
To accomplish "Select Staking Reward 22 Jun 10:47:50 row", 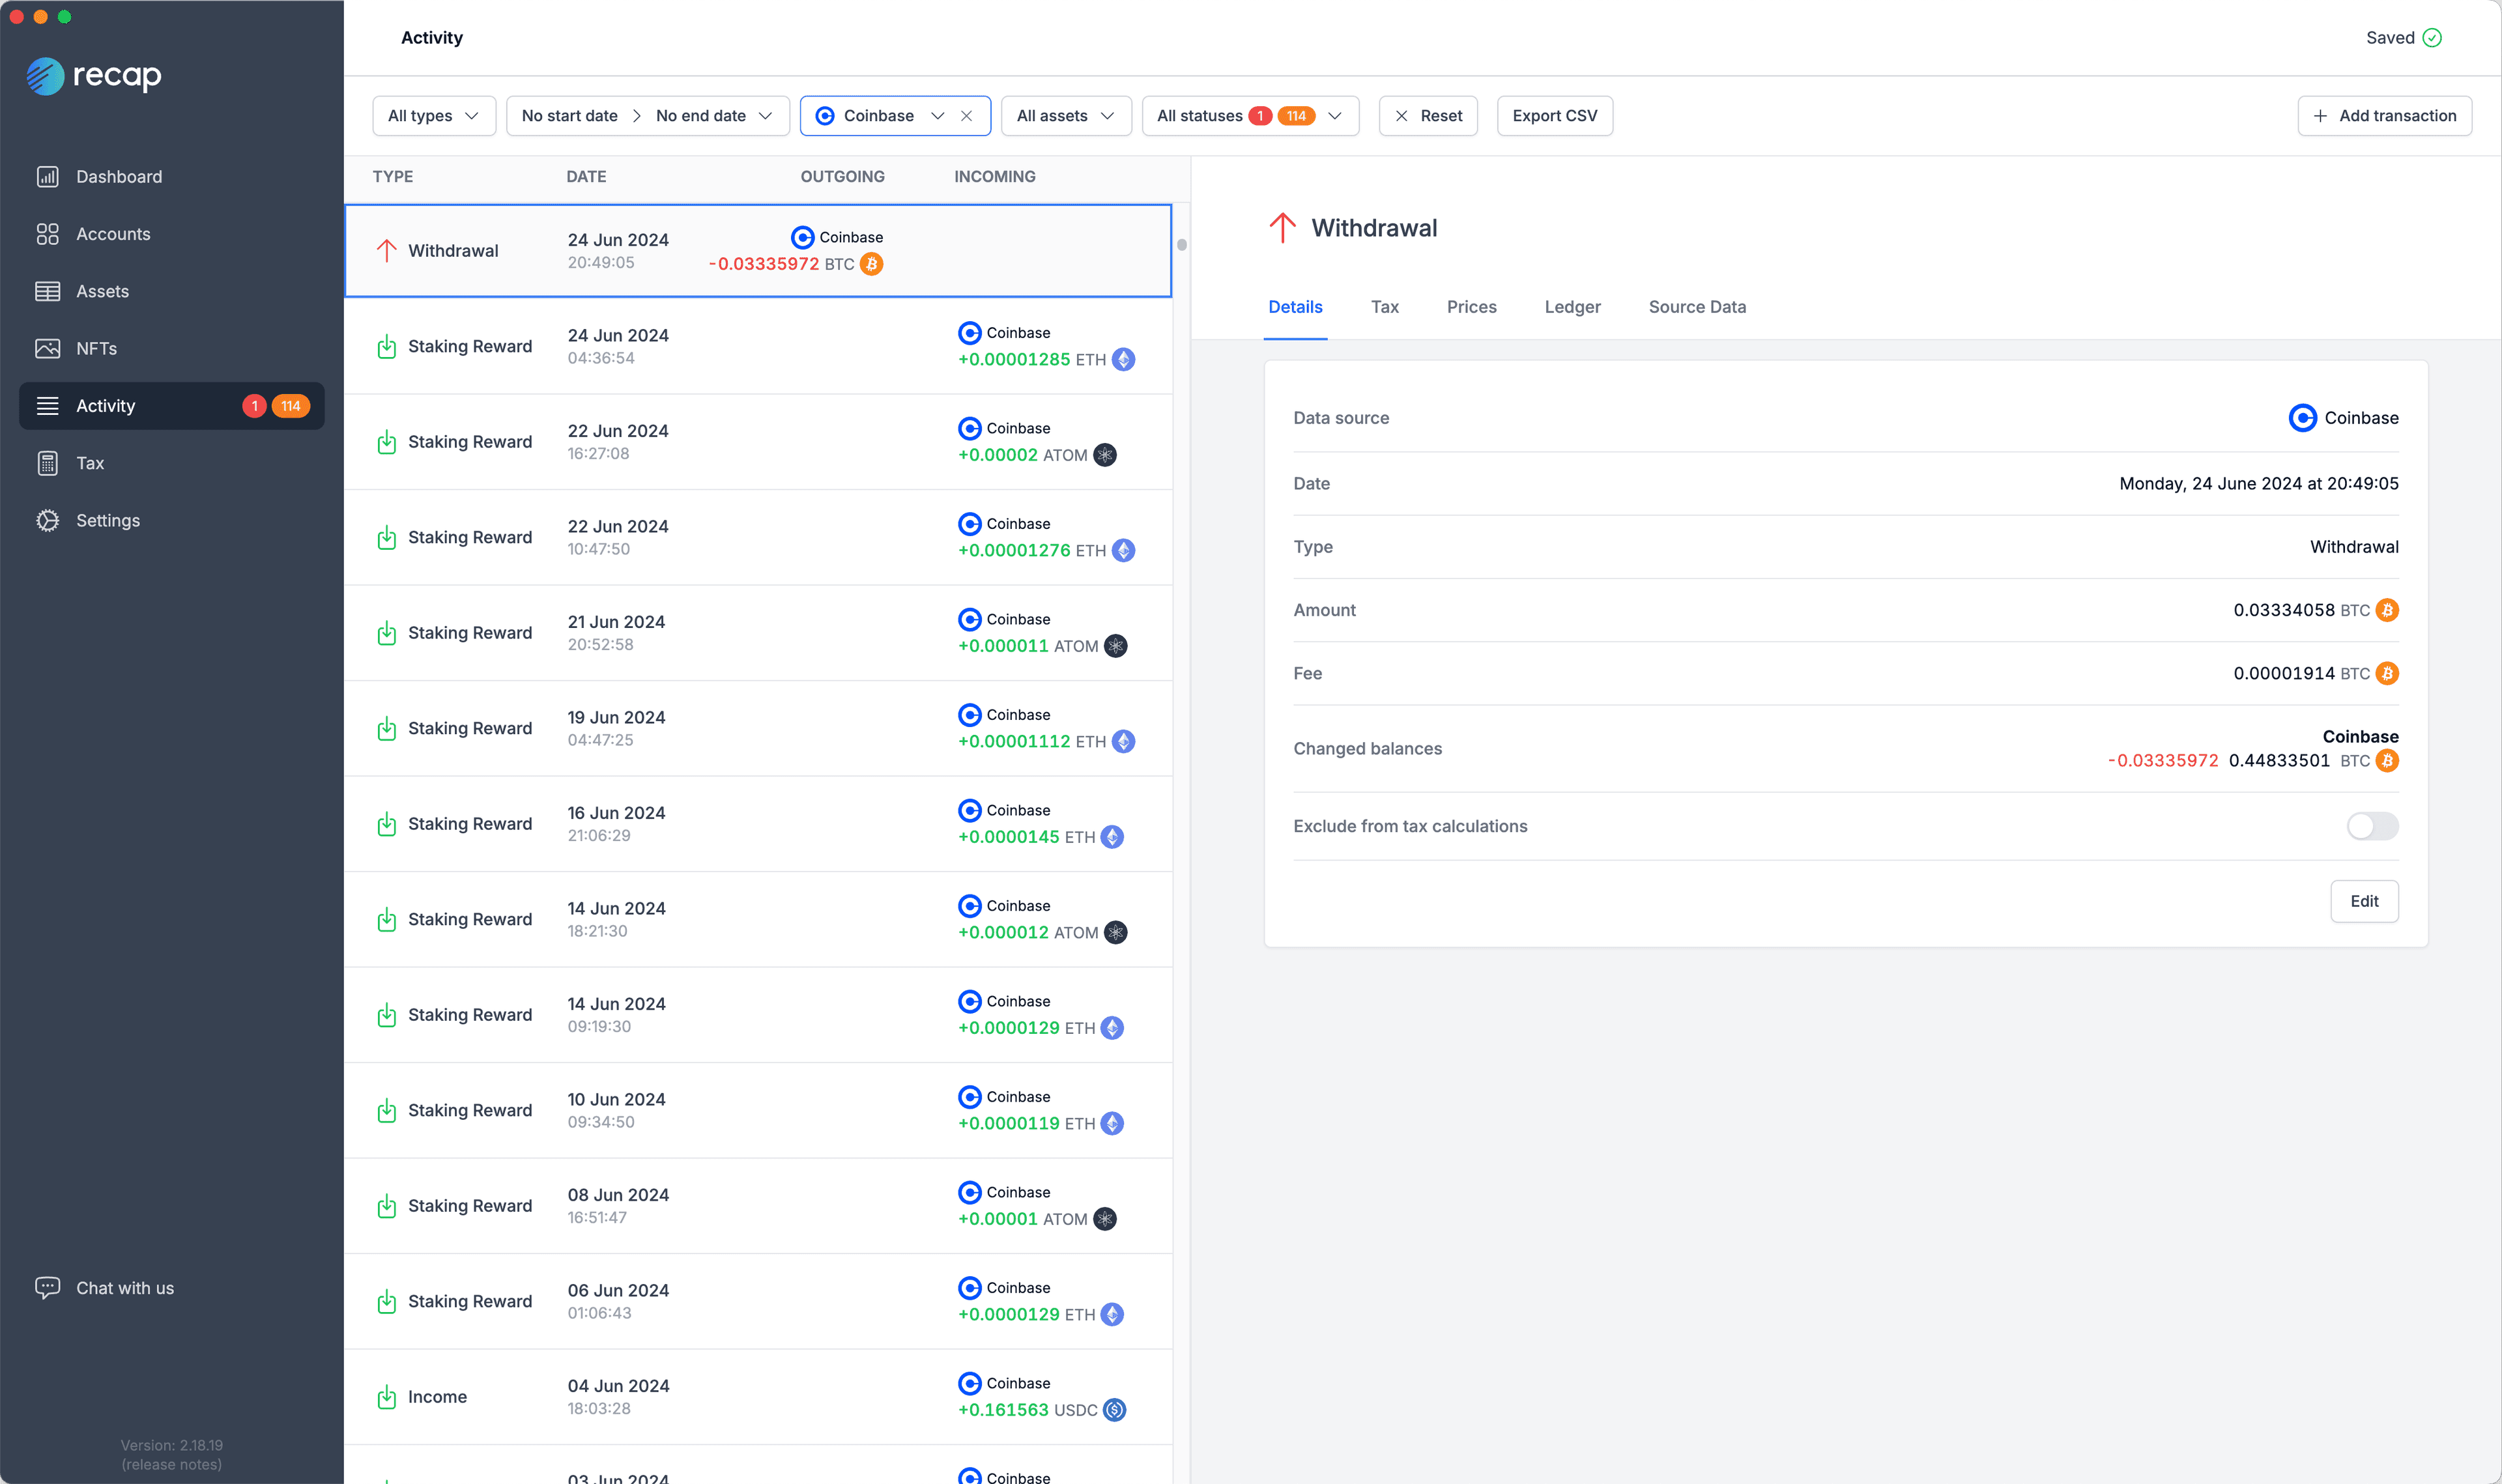I will pos(758,537).
